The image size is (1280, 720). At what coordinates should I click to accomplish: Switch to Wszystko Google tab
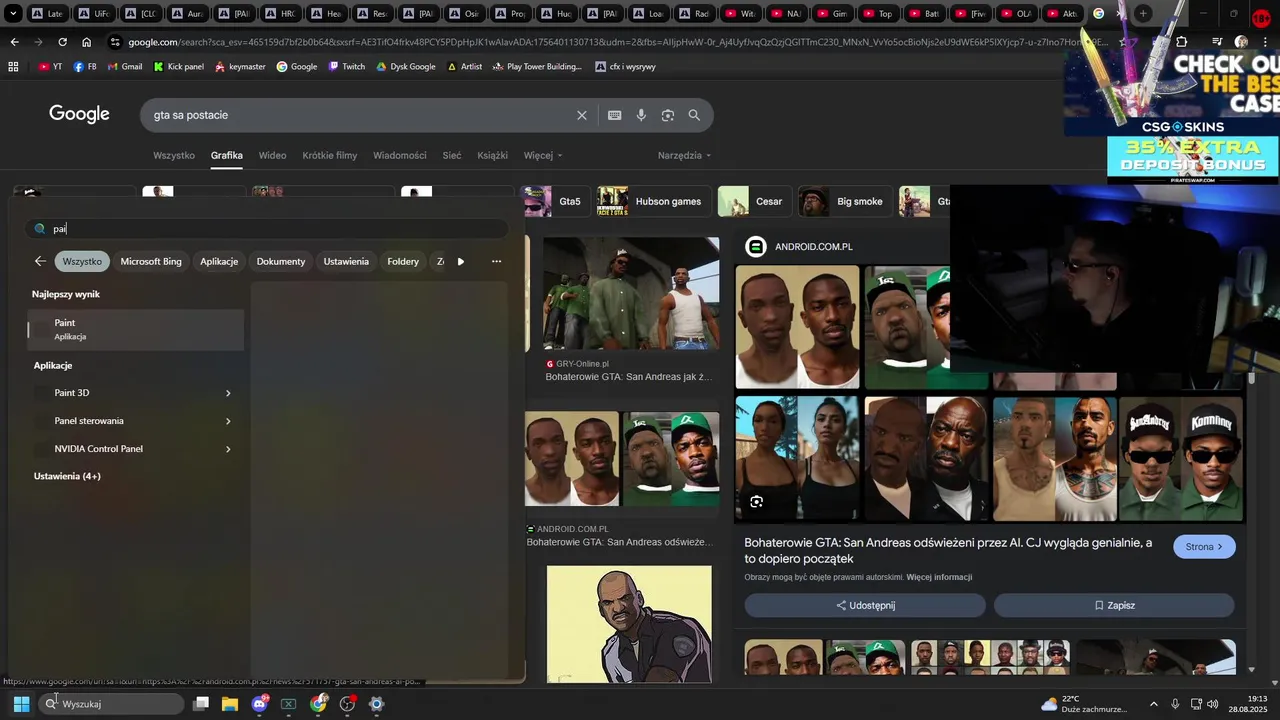point(174,155)
